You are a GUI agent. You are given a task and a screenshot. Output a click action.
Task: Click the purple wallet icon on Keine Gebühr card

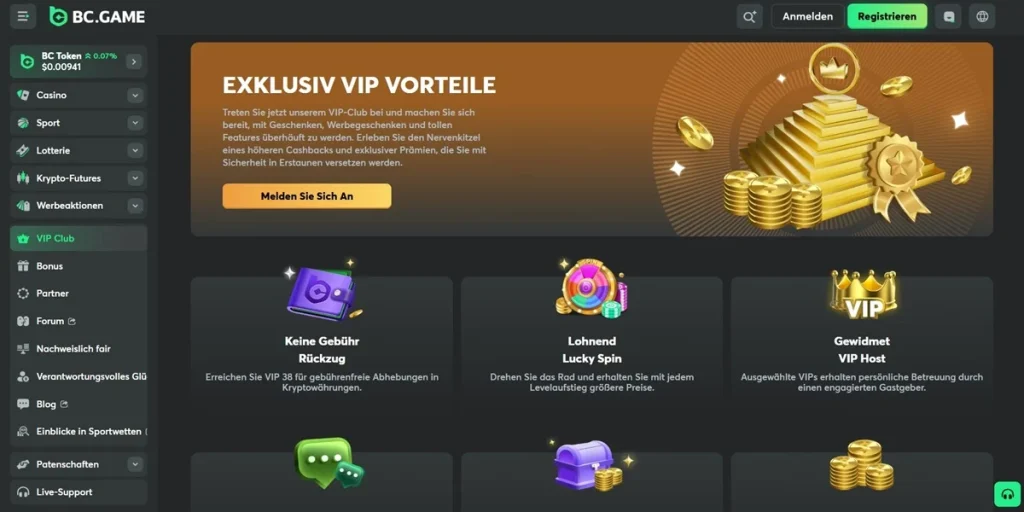pos(323,291)
